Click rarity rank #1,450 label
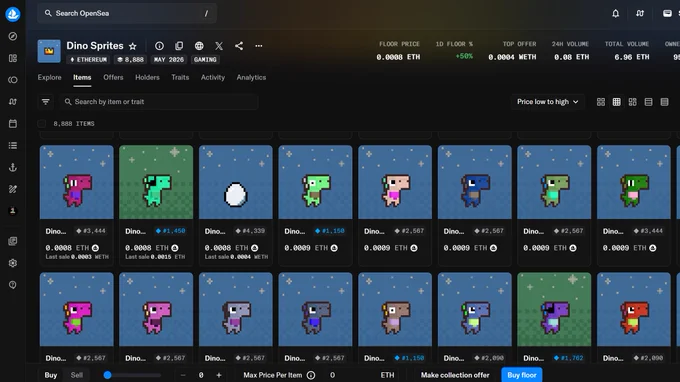Viewport: 680px width, 382px height. coord(171,231)
